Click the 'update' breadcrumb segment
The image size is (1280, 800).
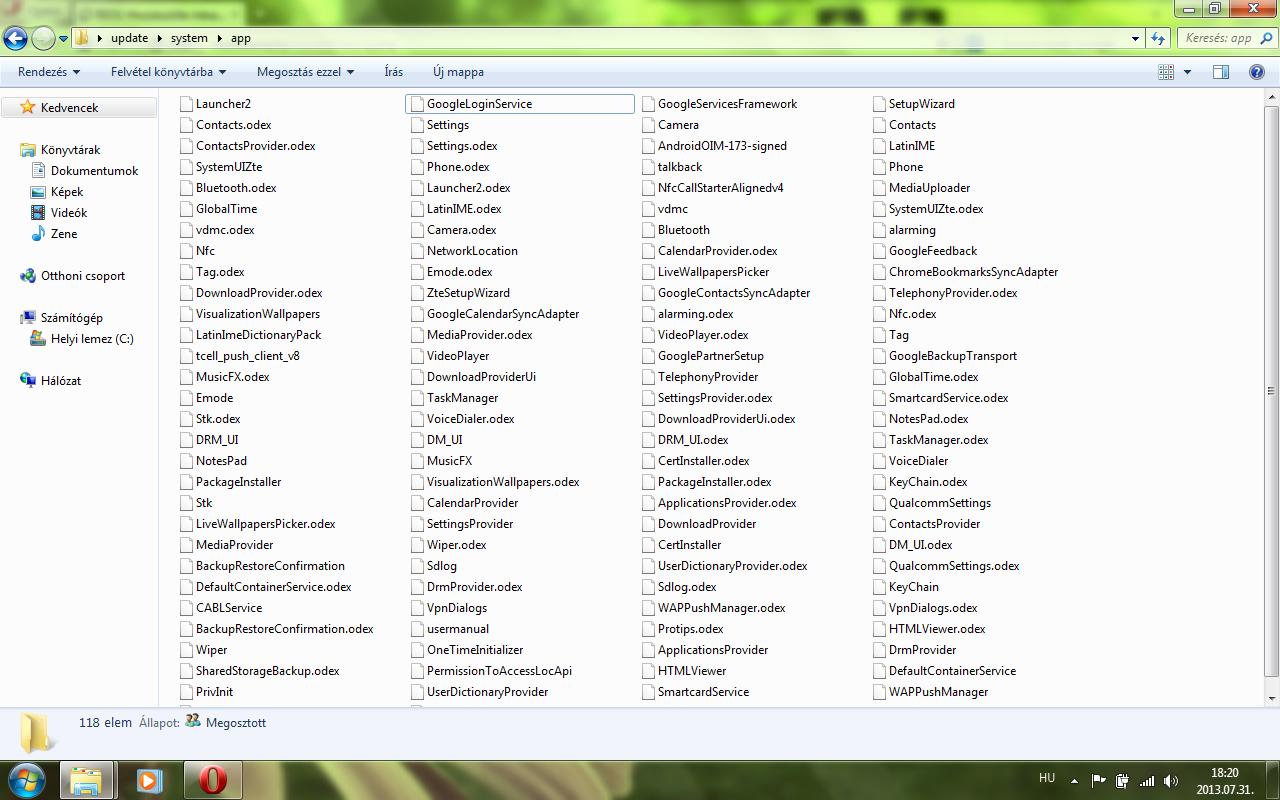coord(129,38)
